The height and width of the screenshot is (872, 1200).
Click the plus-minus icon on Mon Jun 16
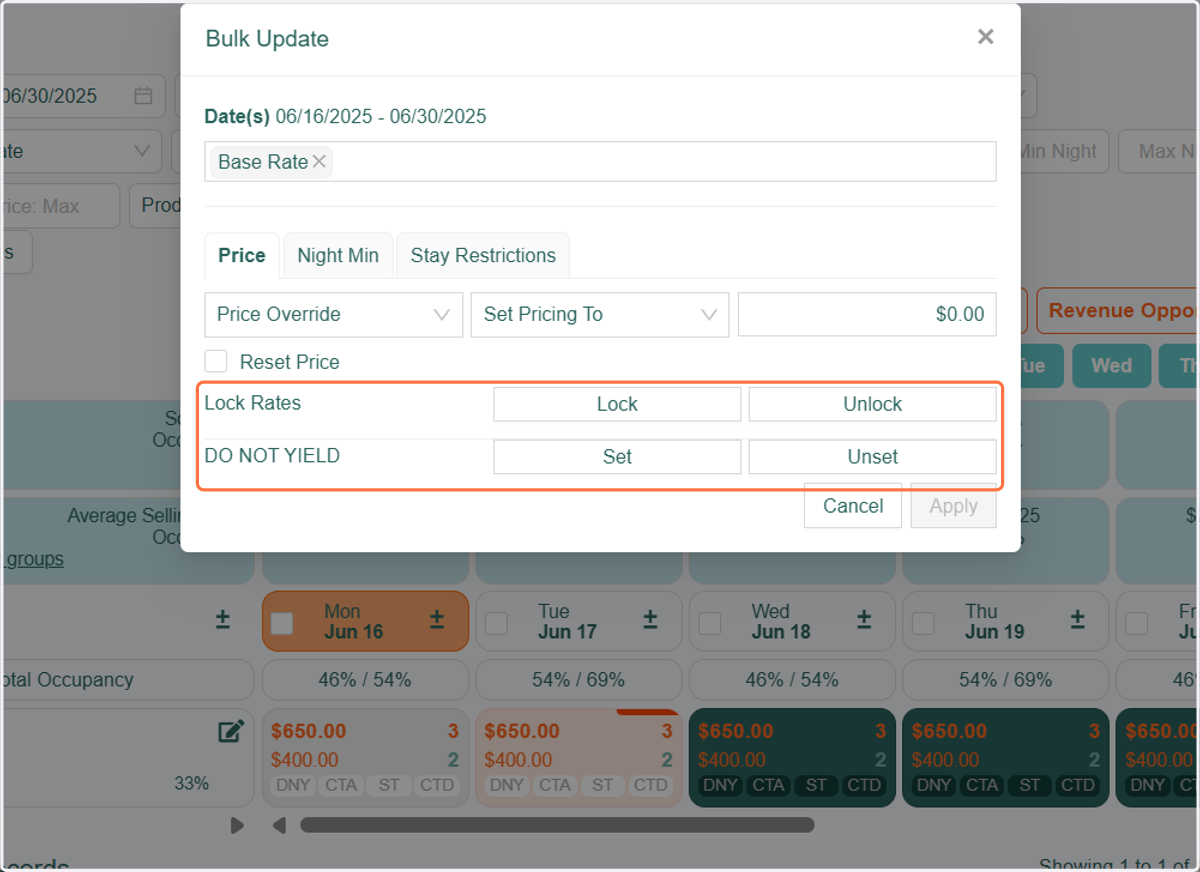(437, 620)
